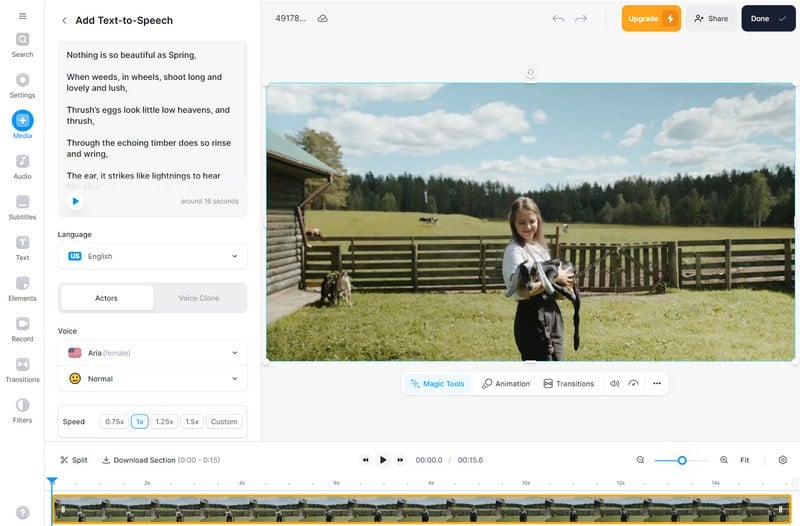Set speed to 1.25x
This screenshot has height=526, width=800.
point(164,421)
